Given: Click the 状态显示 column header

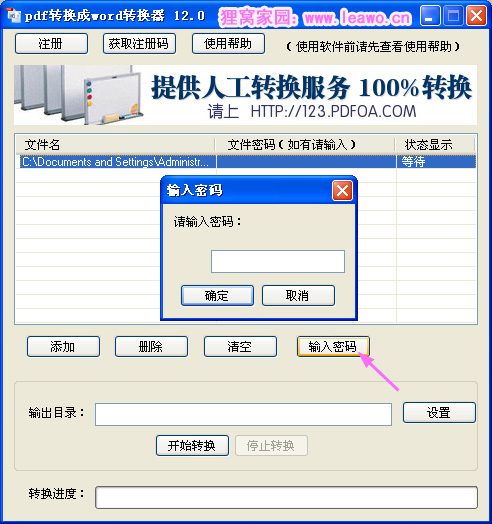Looking at the screenshot, I should pos(435,145).
